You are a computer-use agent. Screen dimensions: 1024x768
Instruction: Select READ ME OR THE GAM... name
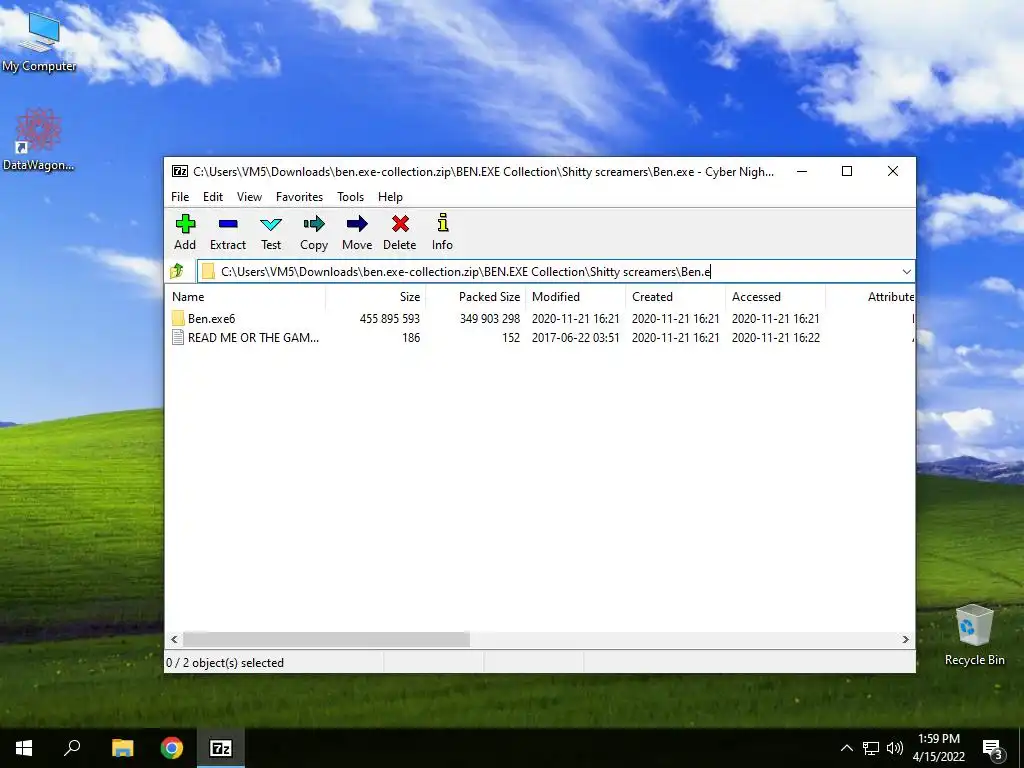pyautogui.click(x=253, y=338)
